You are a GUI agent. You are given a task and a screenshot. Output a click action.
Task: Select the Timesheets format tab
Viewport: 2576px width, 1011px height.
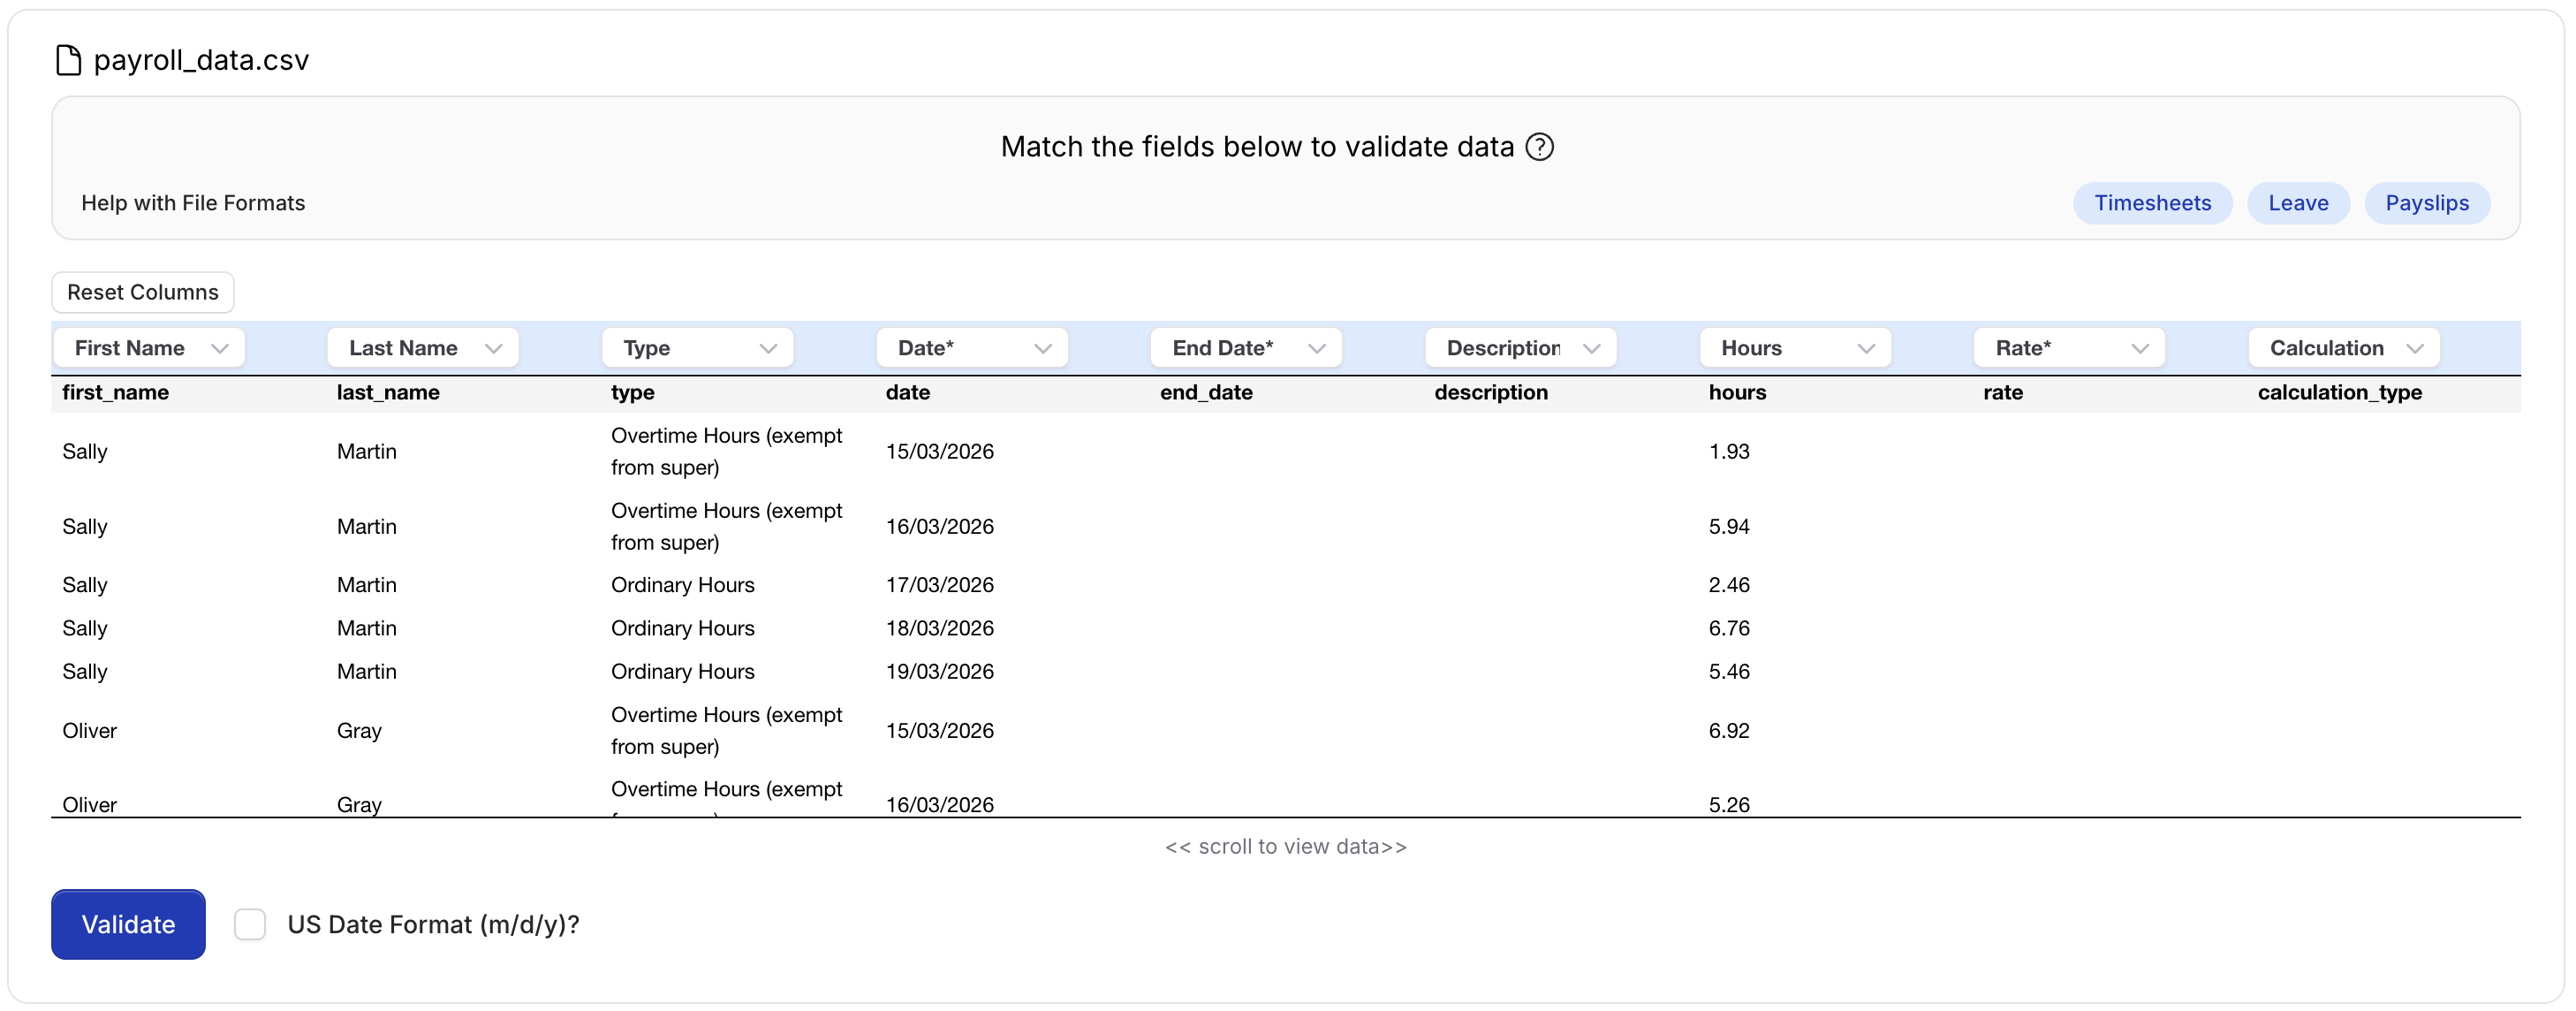tap(2152, 203)
